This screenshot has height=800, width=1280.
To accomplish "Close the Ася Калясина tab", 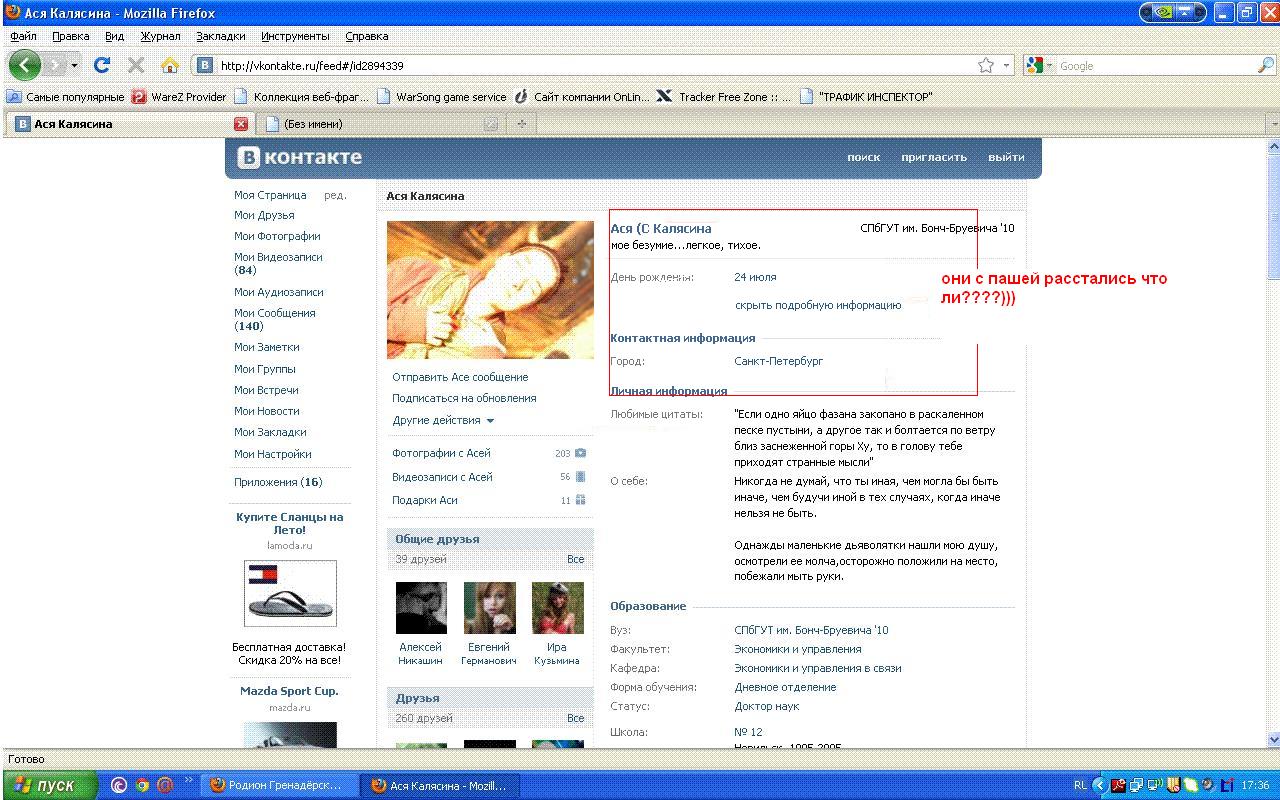I will 241,124.
